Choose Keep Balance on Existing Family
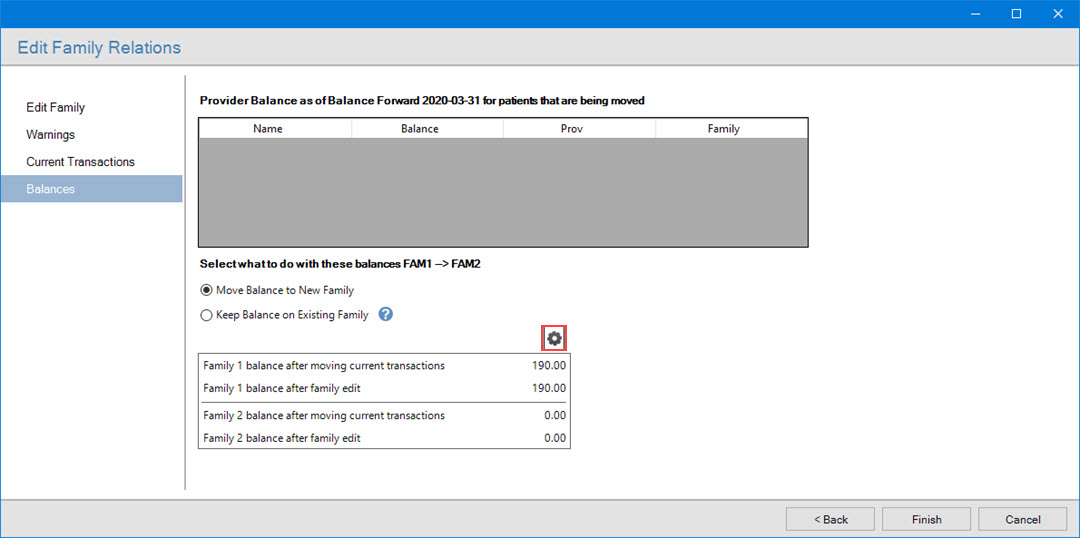 click(x=207, y=315)
